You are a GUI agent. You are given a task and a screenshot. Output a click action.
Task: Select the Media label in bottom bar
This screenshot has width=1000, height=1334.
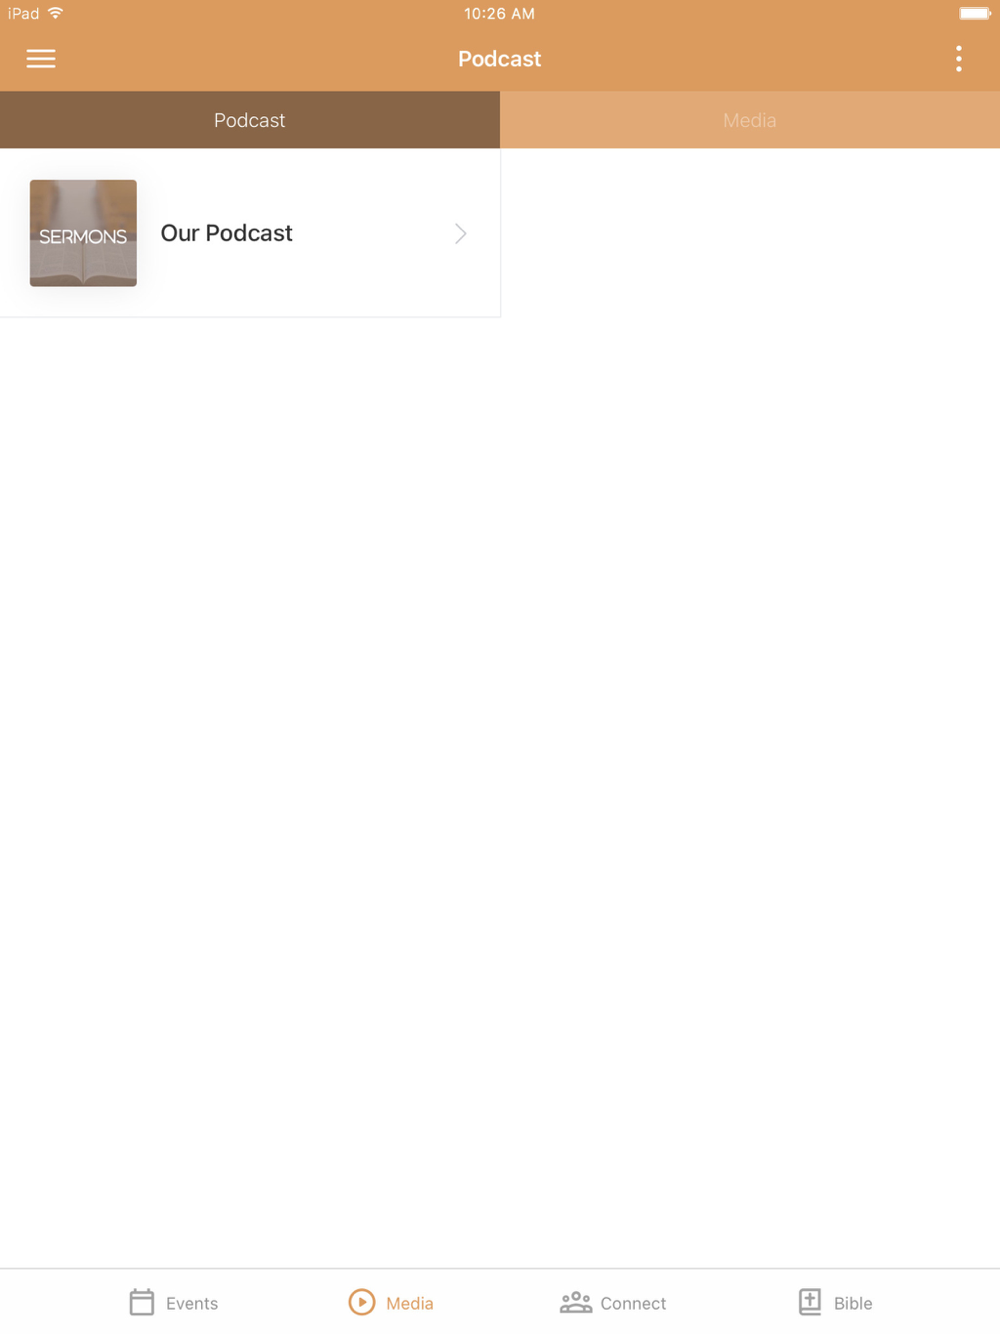pyautogui.click(x=410, y=1303)
